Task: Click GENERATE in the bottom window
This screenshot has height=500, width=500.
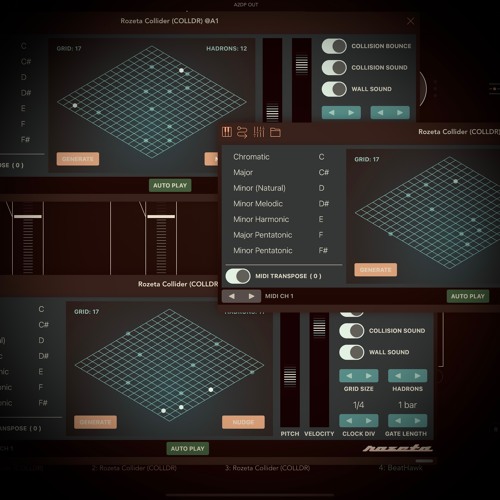Action: tap(95, 422)
